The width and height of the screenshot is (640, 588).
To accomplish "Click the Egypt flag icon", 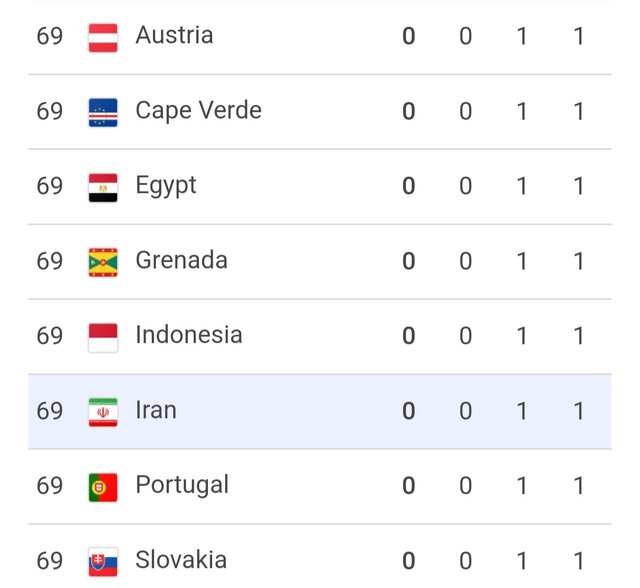I will click(103, 187).
